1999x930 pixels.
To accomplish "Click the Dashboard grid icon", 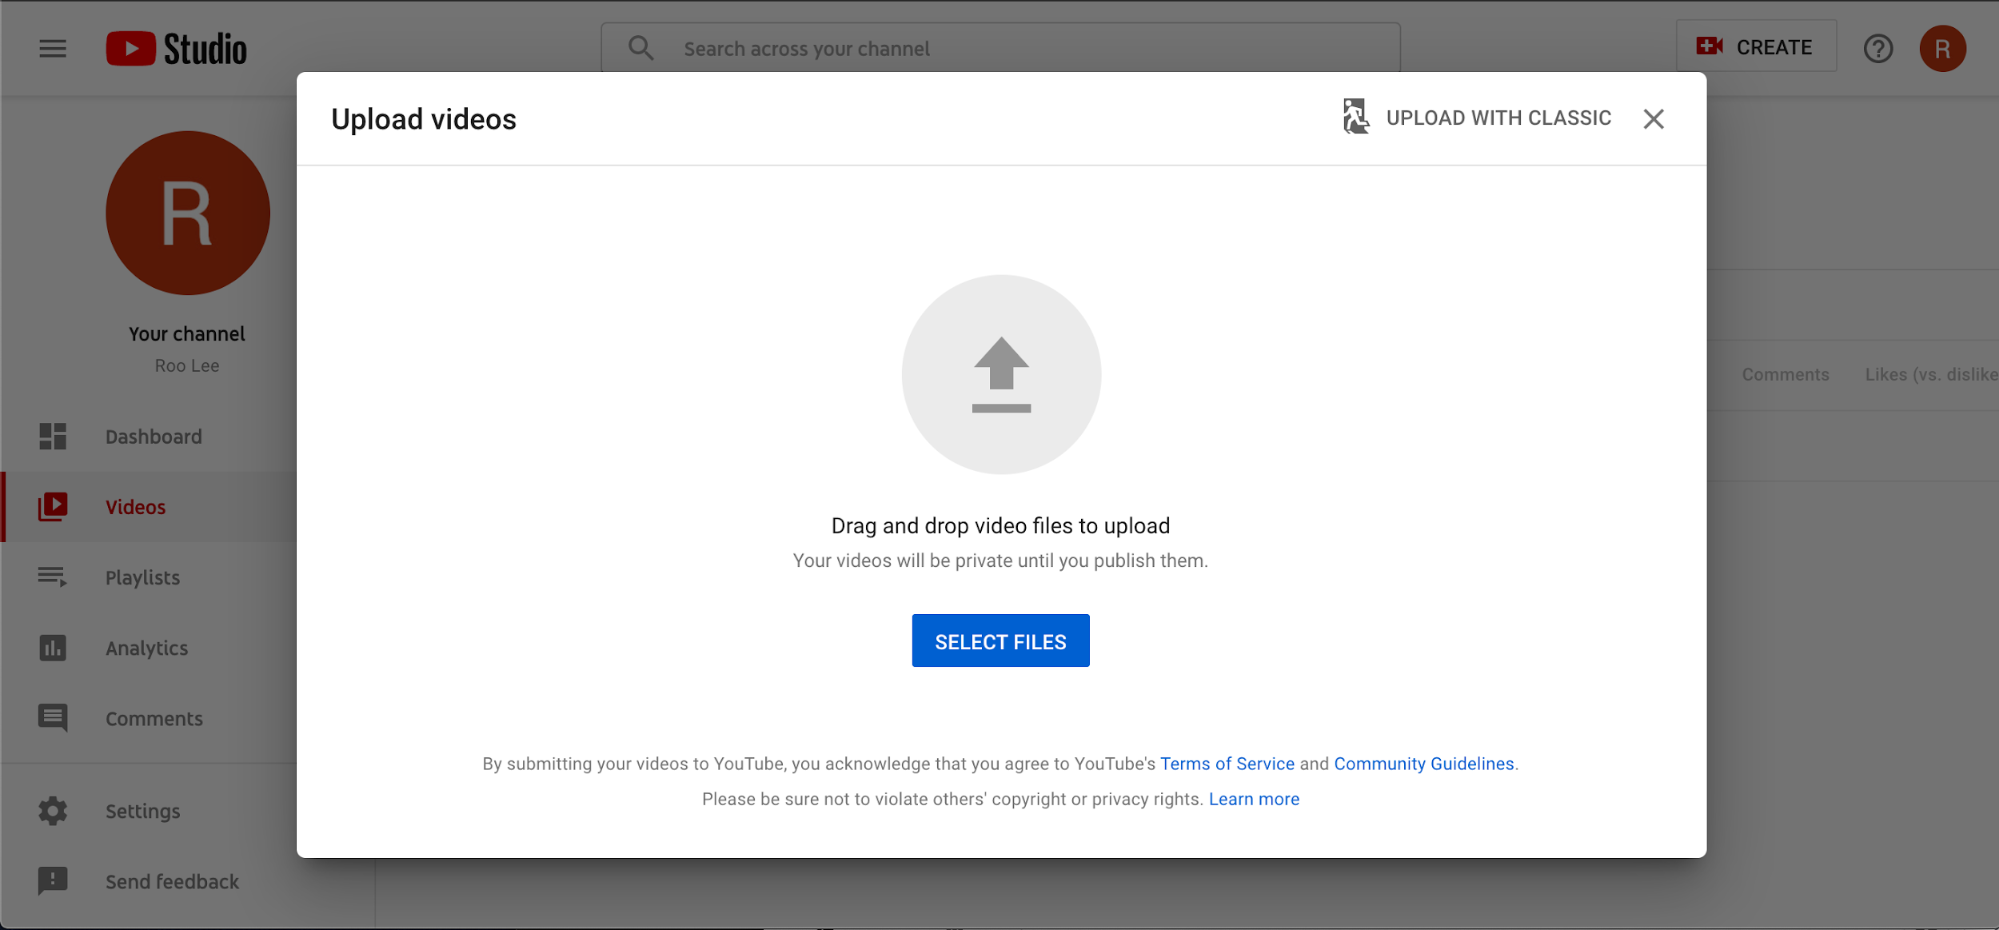I will [53, 436].
